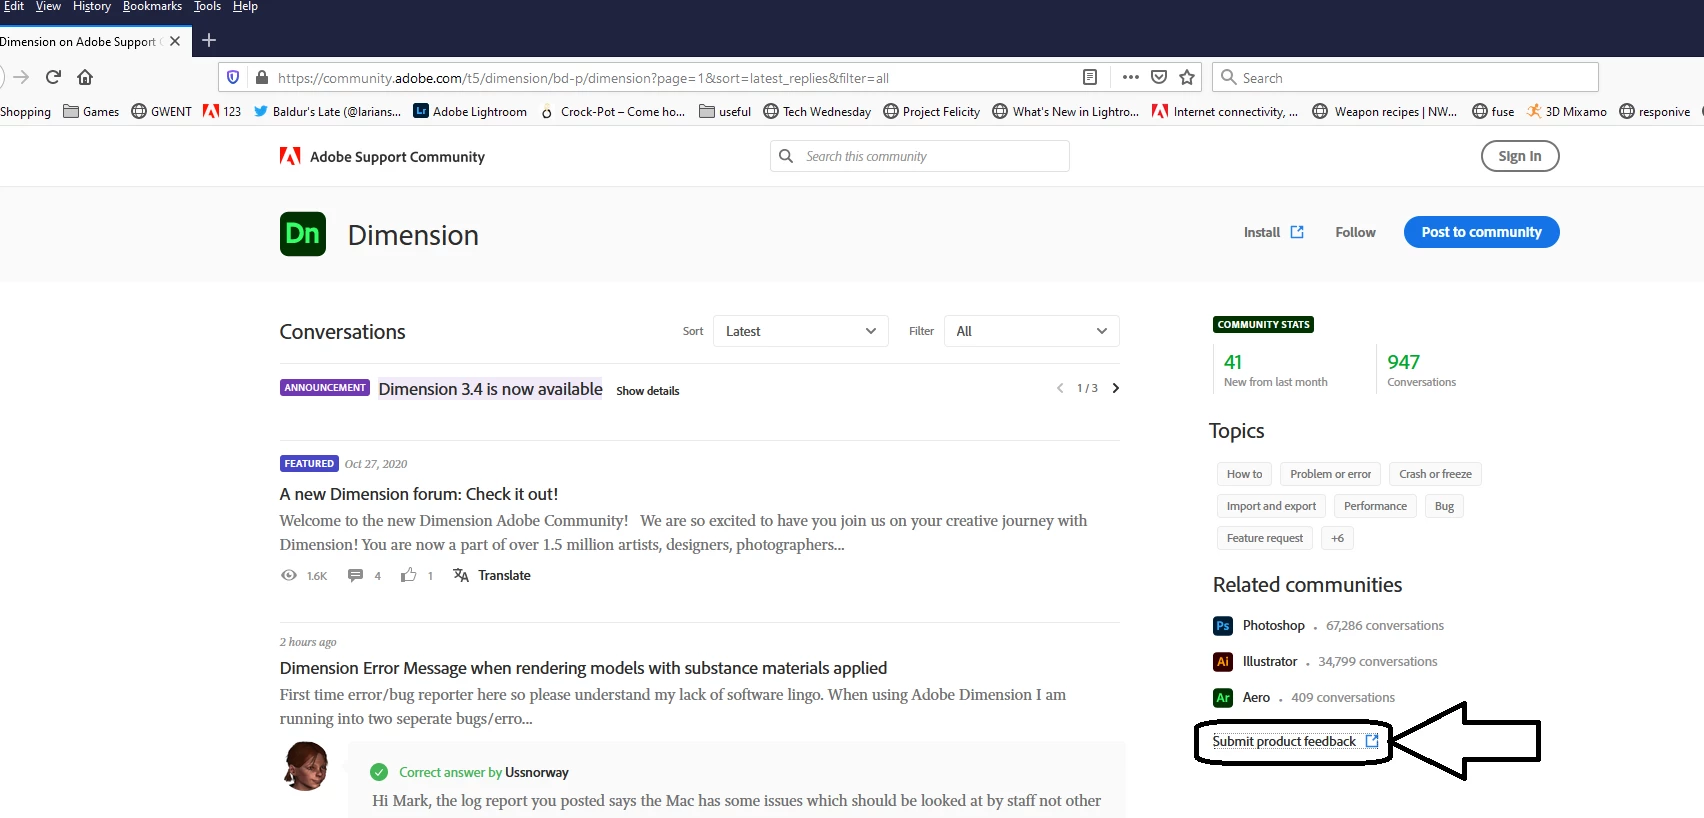Click the Dimension Dn app icon

[303, 234]
